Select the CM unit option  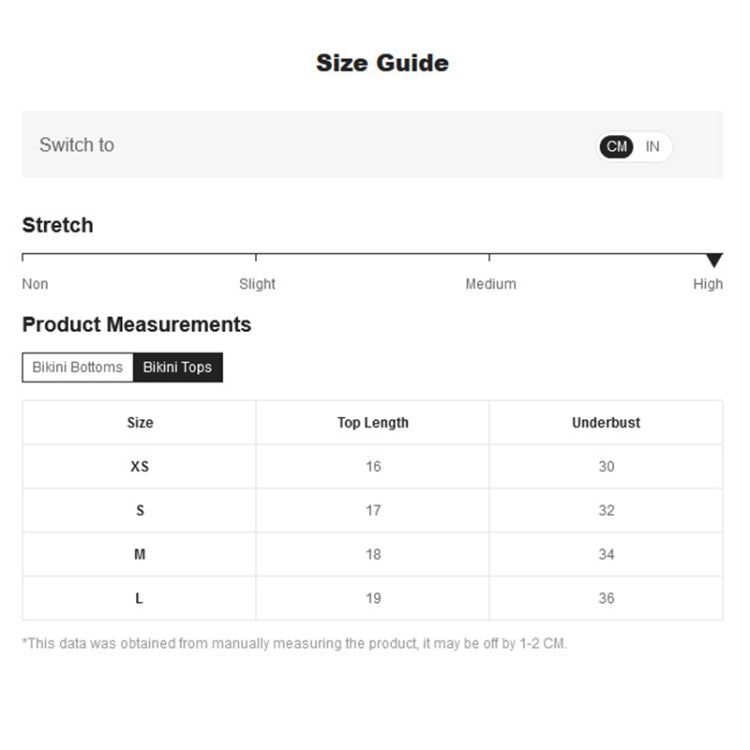617,147
